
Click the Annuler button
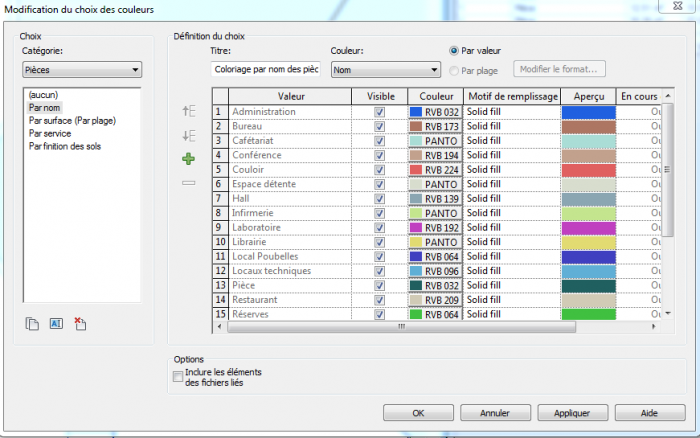pos(494,412)
